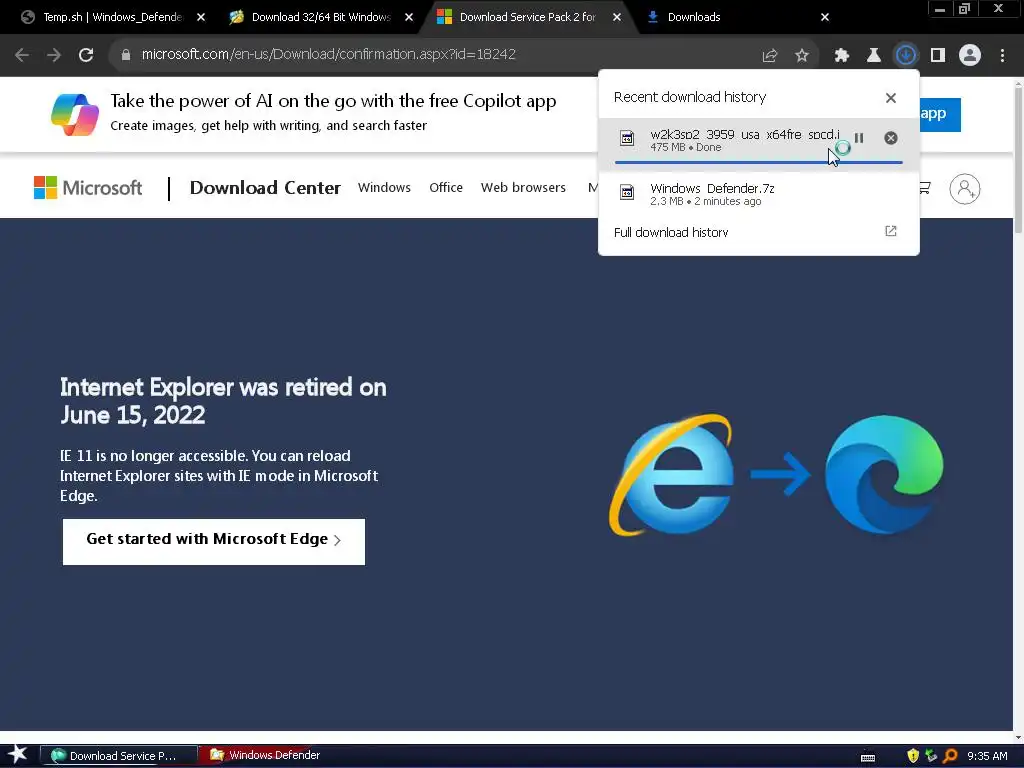Pause the w2k3sp2 download
Viewport: 1024px width, 768px height.
tap(859, 138)
